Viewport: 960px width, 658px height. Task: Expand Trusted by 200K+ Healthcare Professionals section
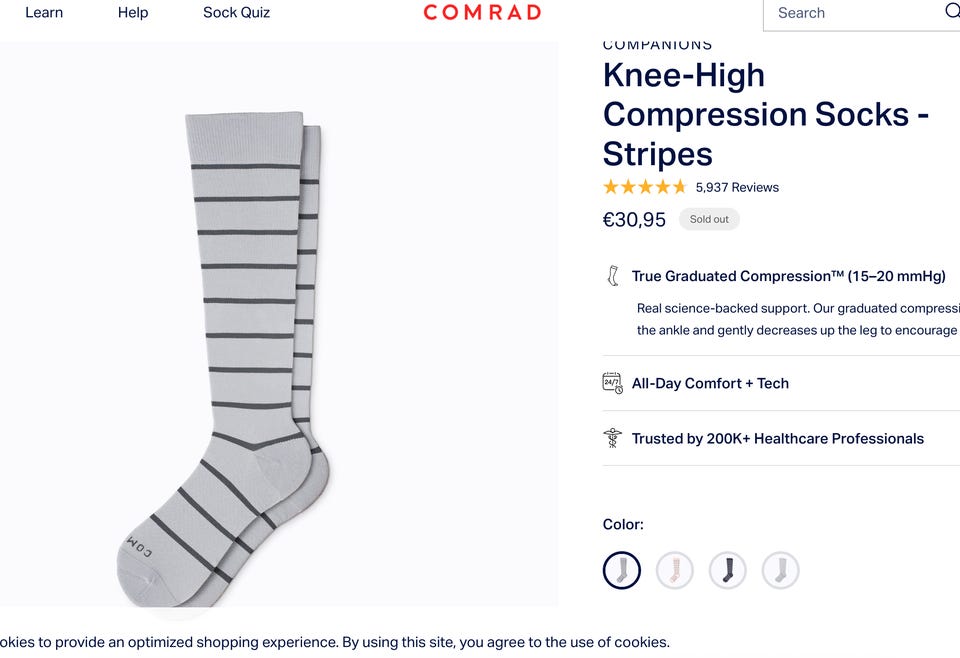coord(781,438)
